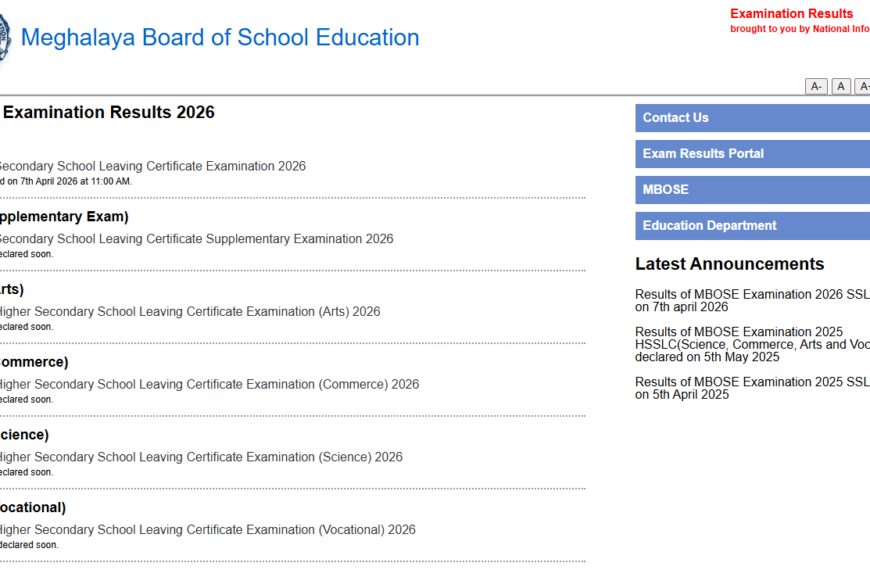Open Exam Results Portal menu item
Viewport: 870px width, 570px height.
pyautogui.click(x=752, y=154)
